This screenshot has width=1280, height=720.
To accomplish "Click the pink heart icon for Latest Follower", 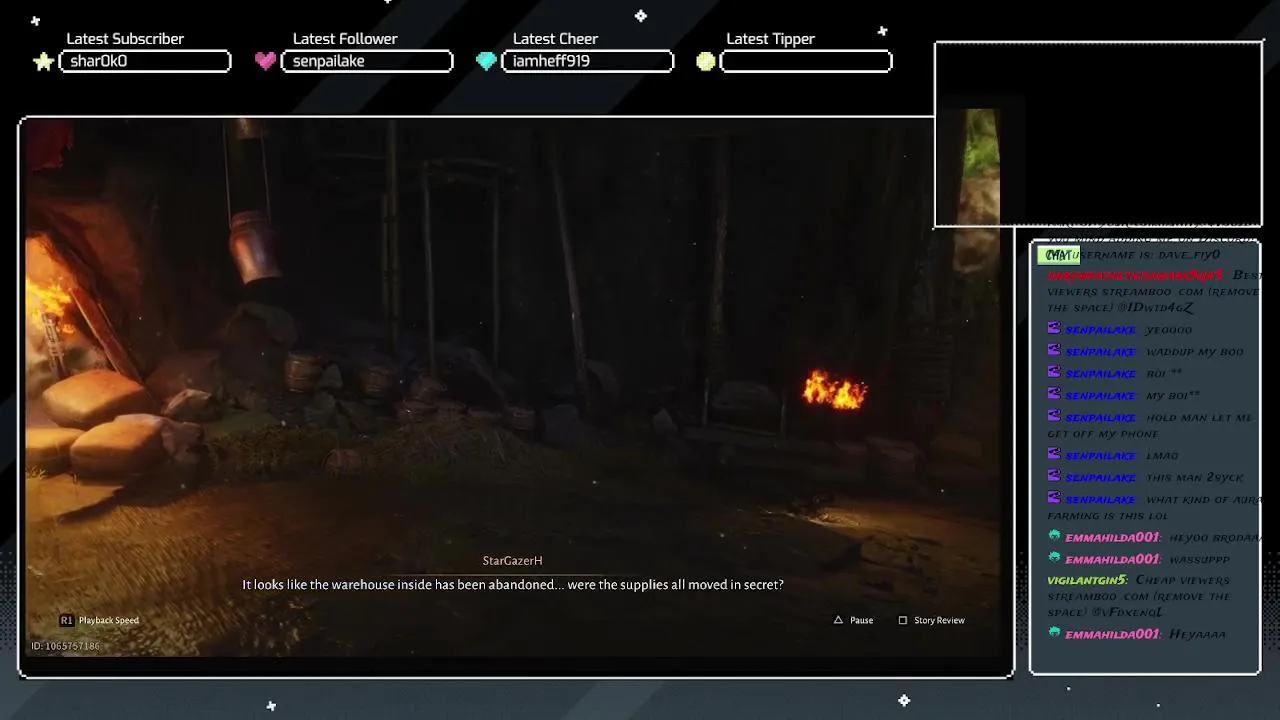I will [x=265, y=61].
